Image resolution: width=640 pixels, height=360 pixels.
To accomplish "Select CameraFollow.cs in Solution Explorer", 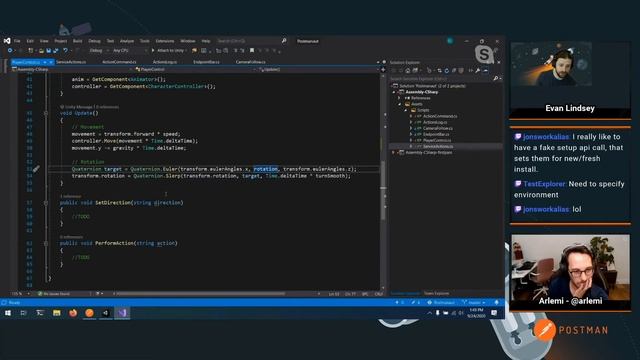I will (438, 128).
